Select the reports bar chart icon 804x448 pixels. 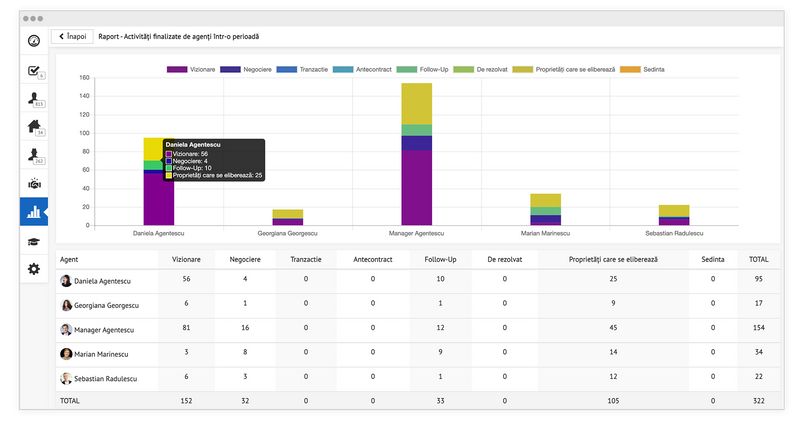click(x=34, y=212)
